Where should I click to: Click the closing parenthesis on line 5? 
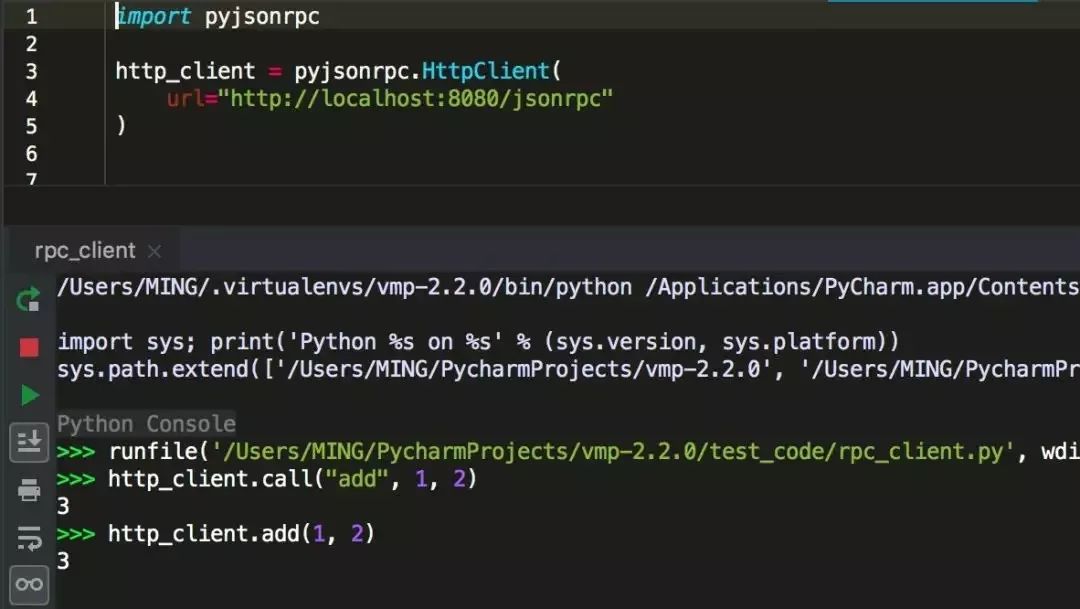point(121,125)
